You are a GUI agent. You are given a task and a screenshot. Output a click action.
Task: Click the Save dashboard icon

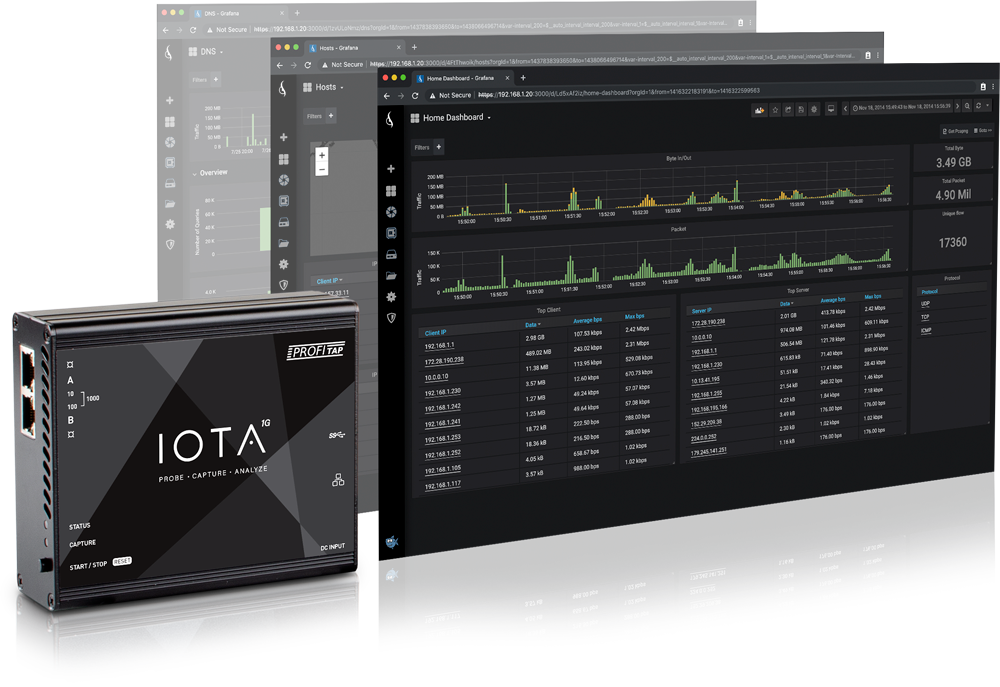point(801,109)
